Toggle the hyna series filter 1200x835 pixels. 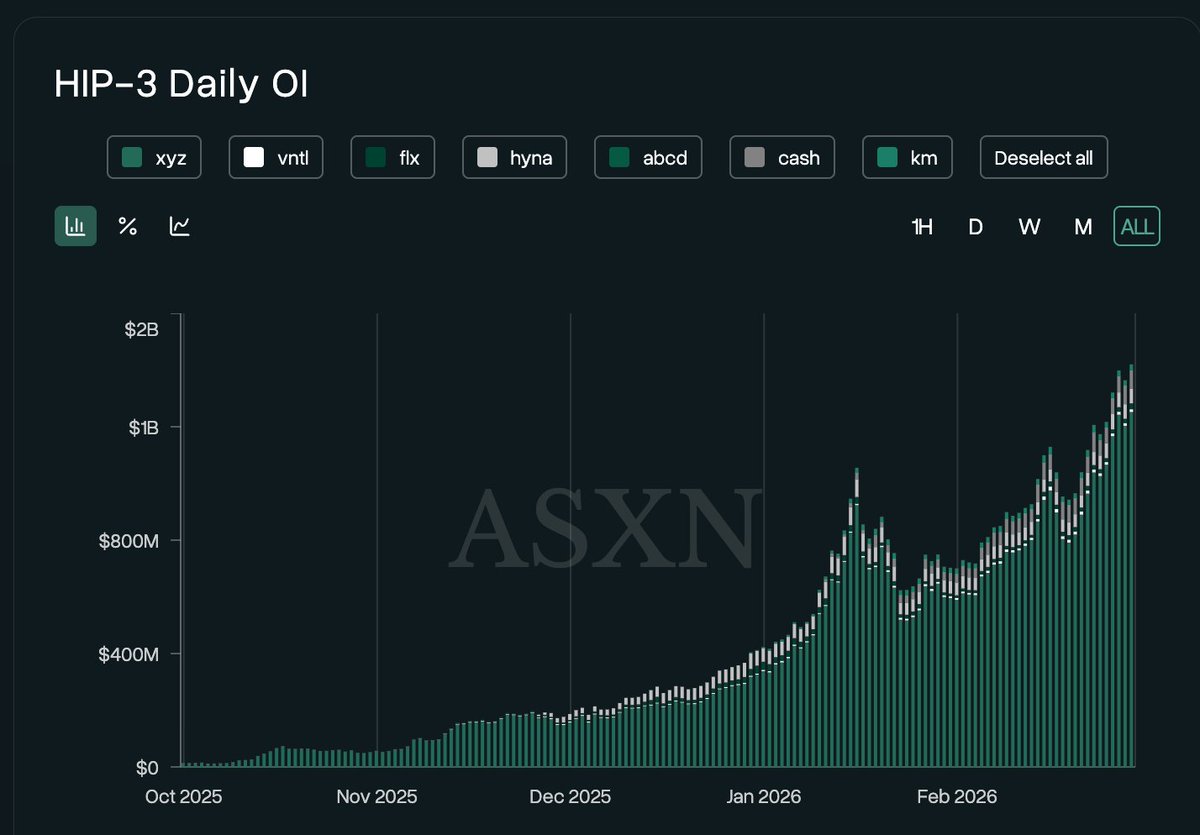[515, 157]
